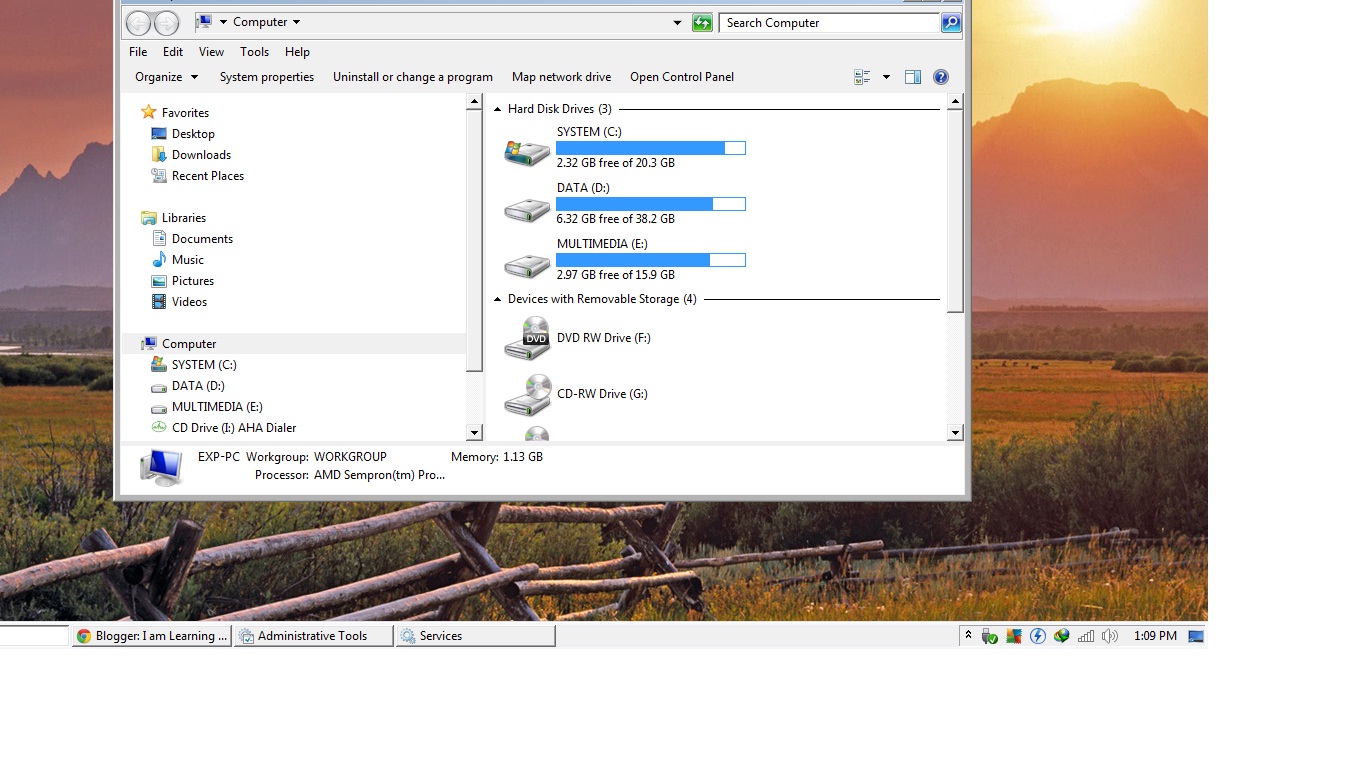This screenshot has width=1360, height=768.
Task: Click the refresh icon beside the address bar
Action: pos(701,22)
